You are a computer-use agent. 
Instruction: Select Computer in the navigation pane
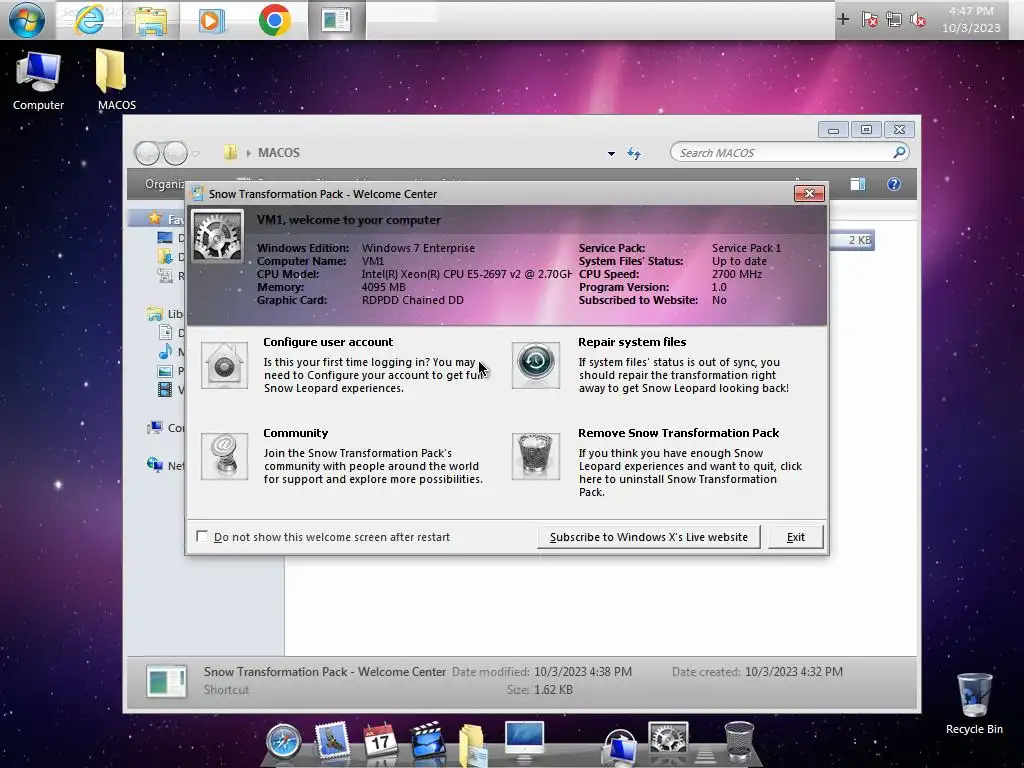click(x=166, y=428)
